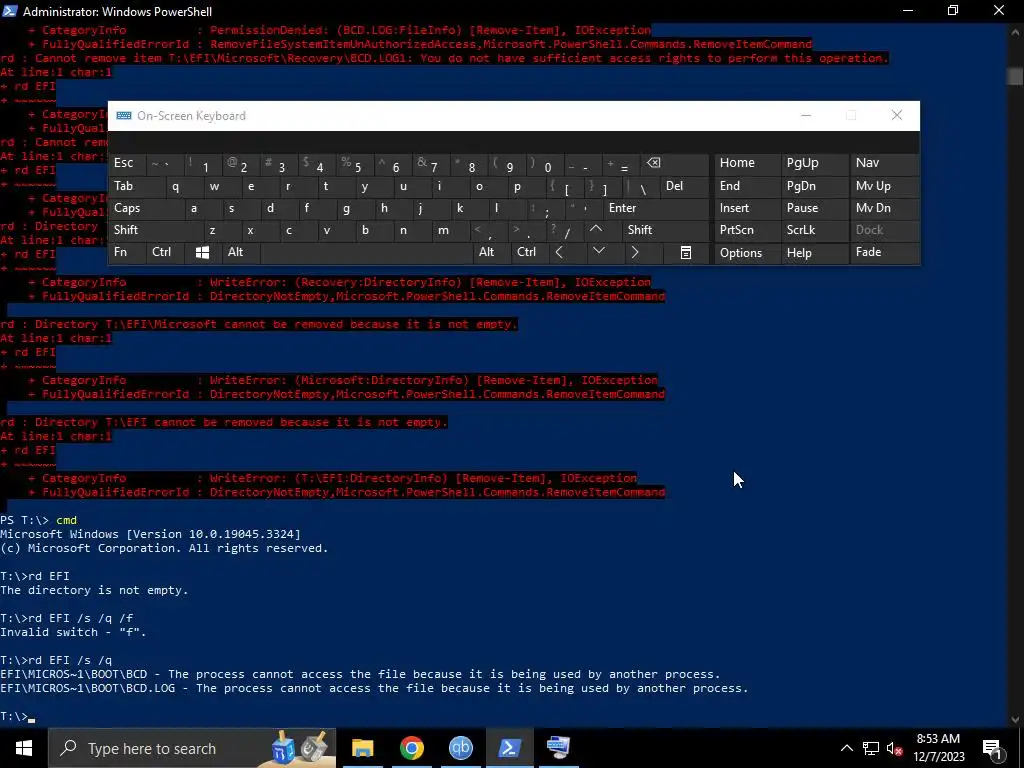Click the right arrow key on keyboard

(x=634, y=252)
